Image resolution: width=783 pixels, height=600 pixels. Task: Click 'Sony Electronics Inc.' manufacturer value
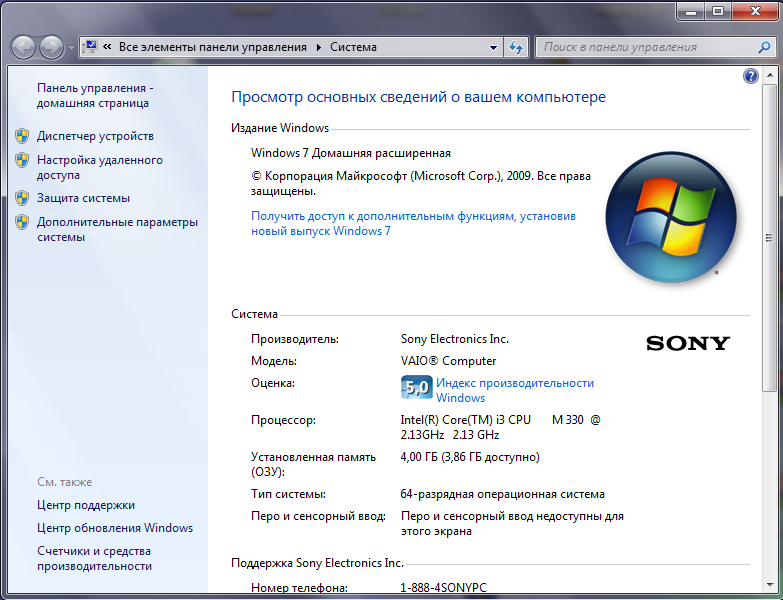tap(454, 339)
